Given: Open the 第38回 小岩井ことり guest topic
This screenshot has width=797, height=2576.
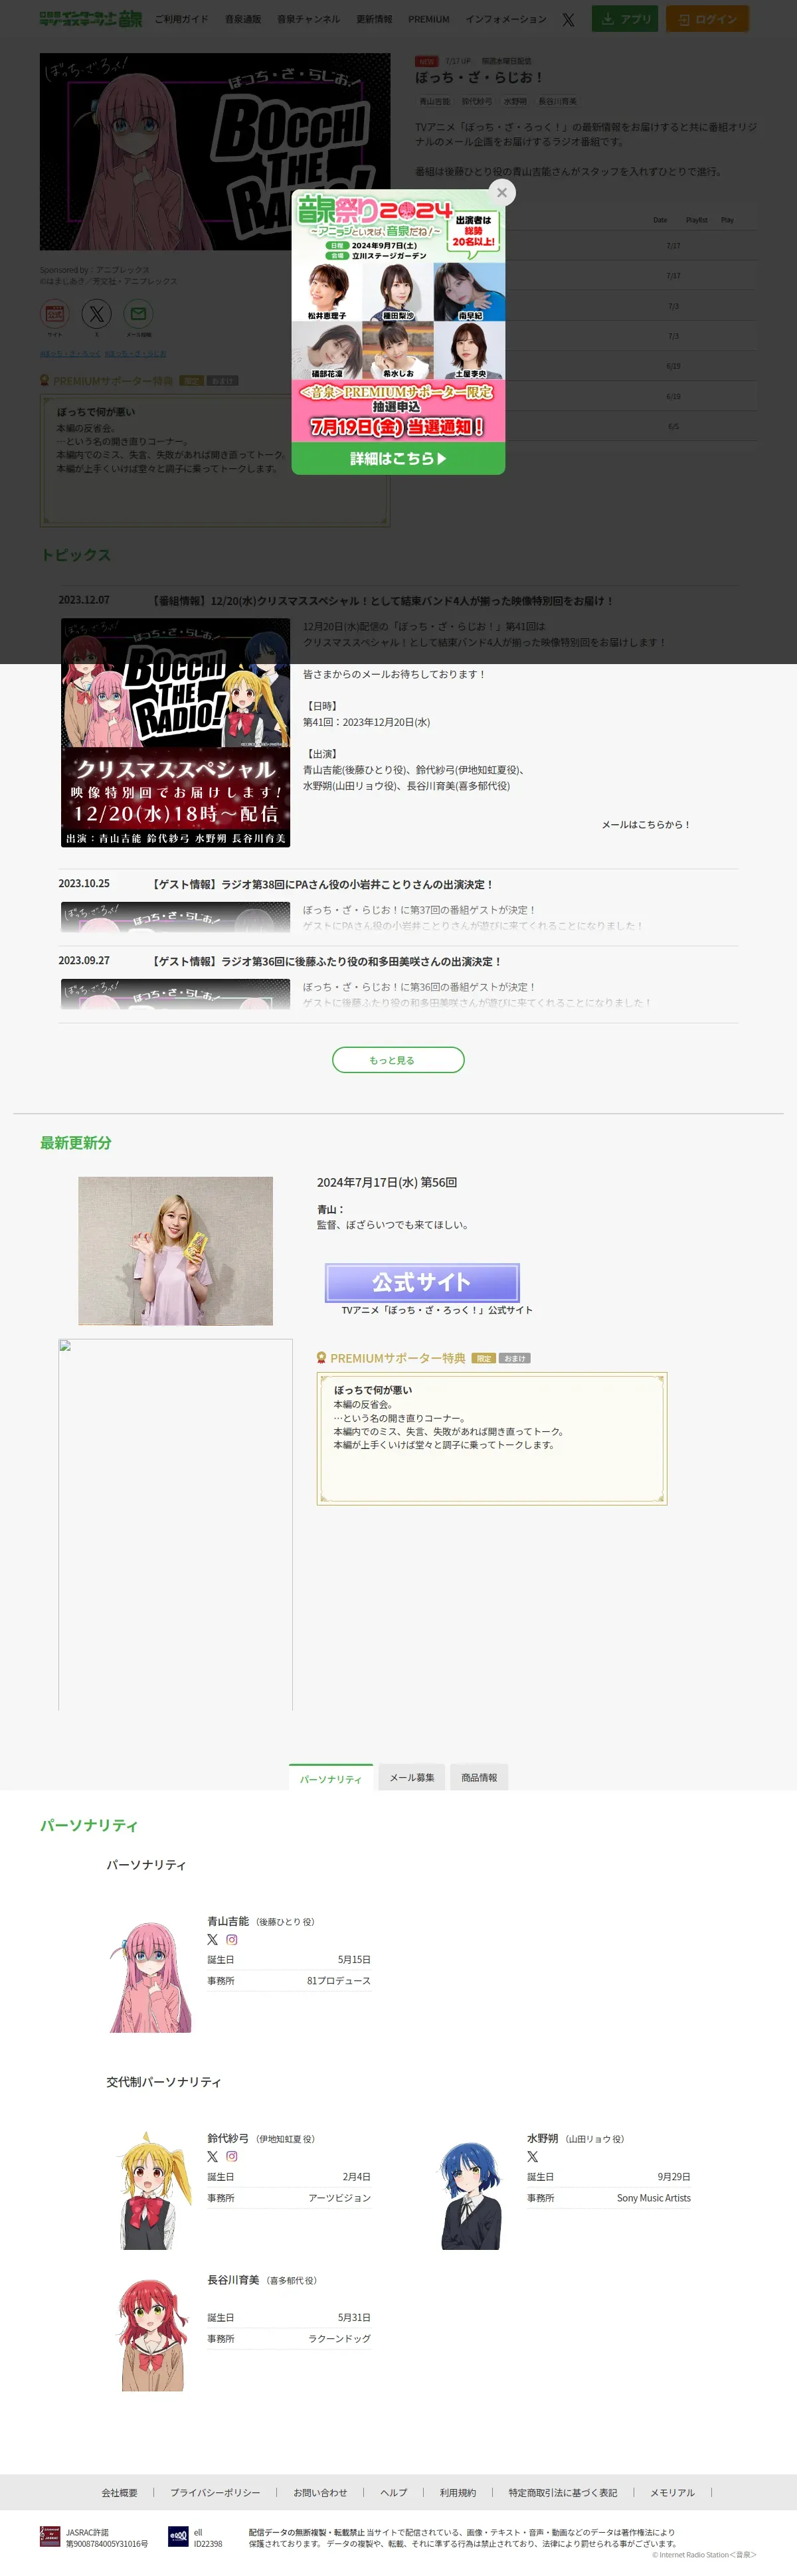Looking at the screenshot, I should click(x=322, y=884).
